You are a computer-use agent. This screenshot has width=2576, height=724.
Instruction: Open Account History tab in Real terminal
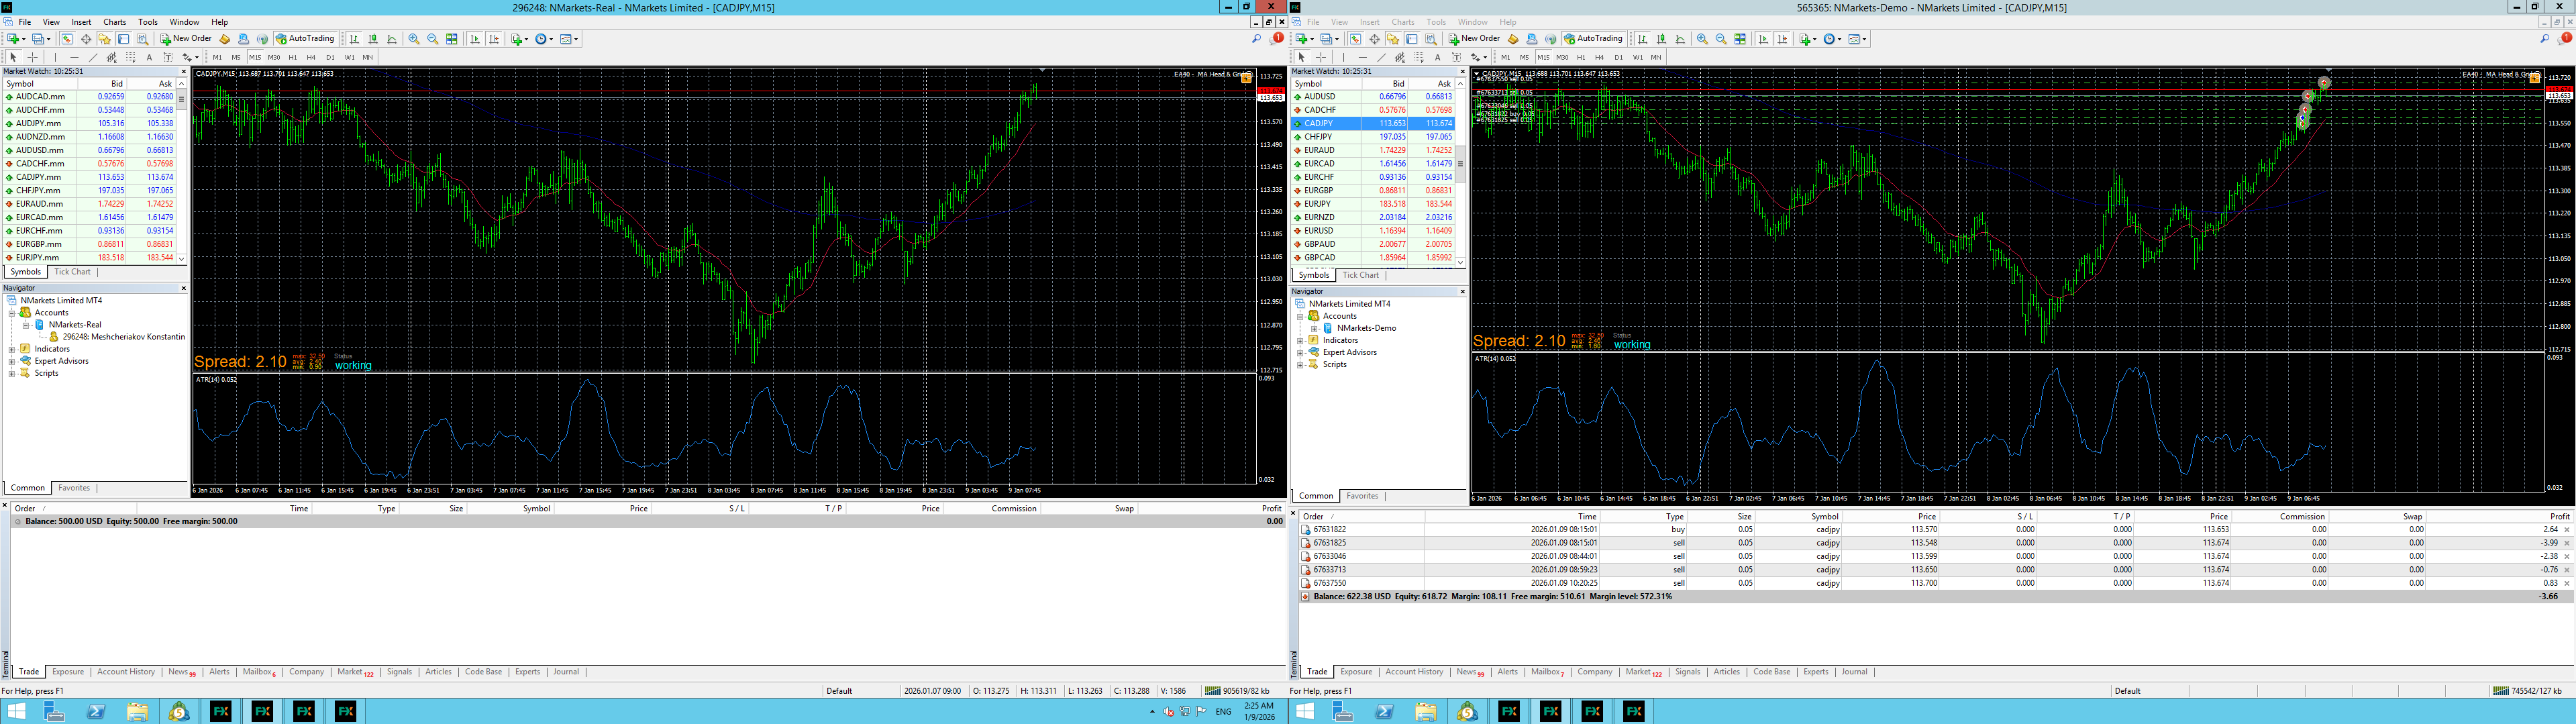tap(126, 672)
